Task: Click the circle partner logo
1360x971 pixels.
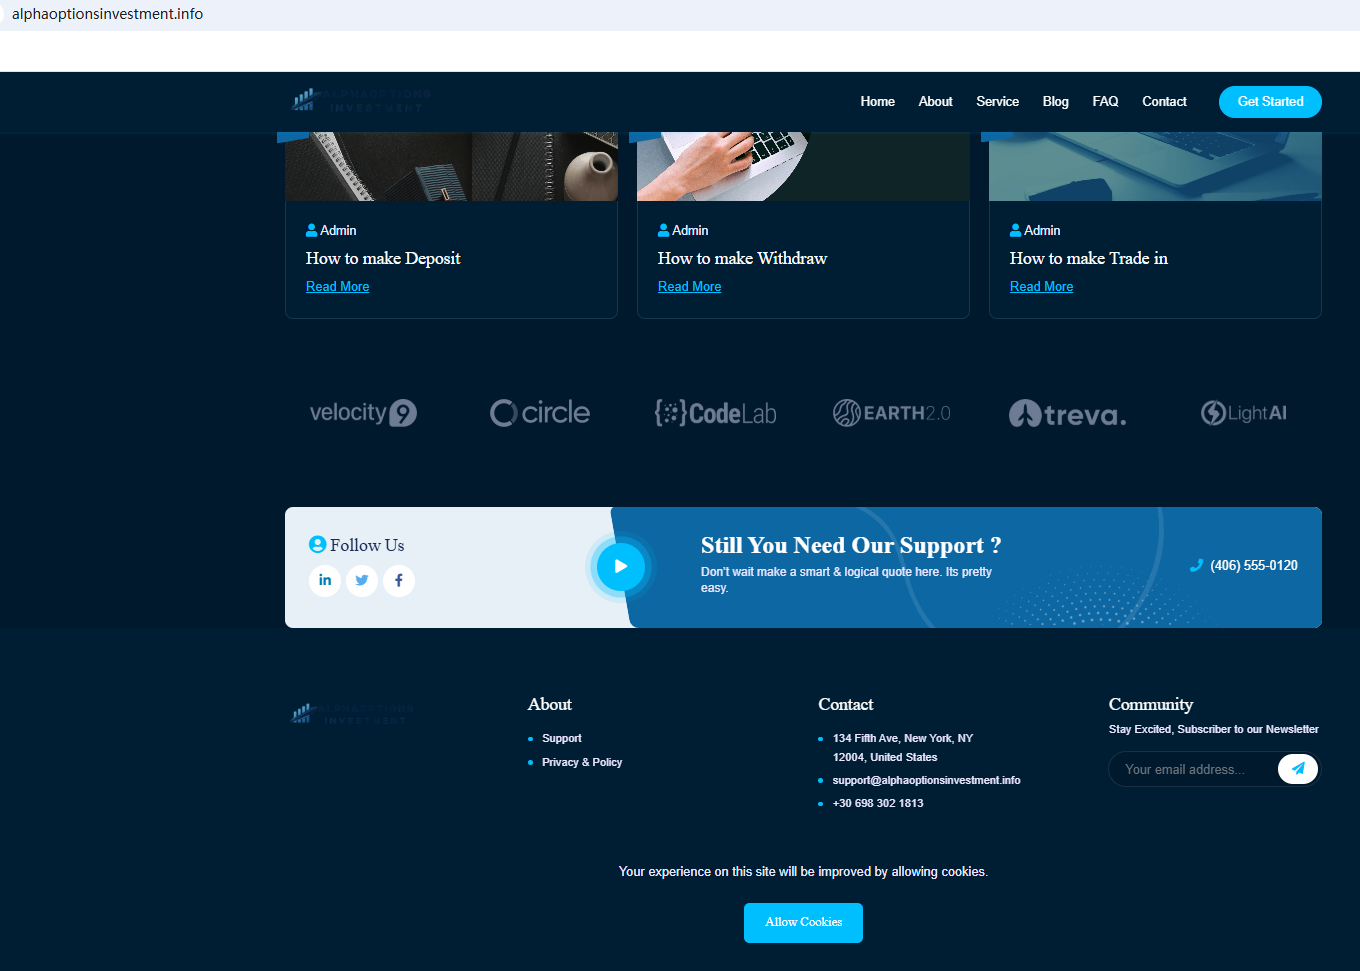Action: [x=540, y=413]
